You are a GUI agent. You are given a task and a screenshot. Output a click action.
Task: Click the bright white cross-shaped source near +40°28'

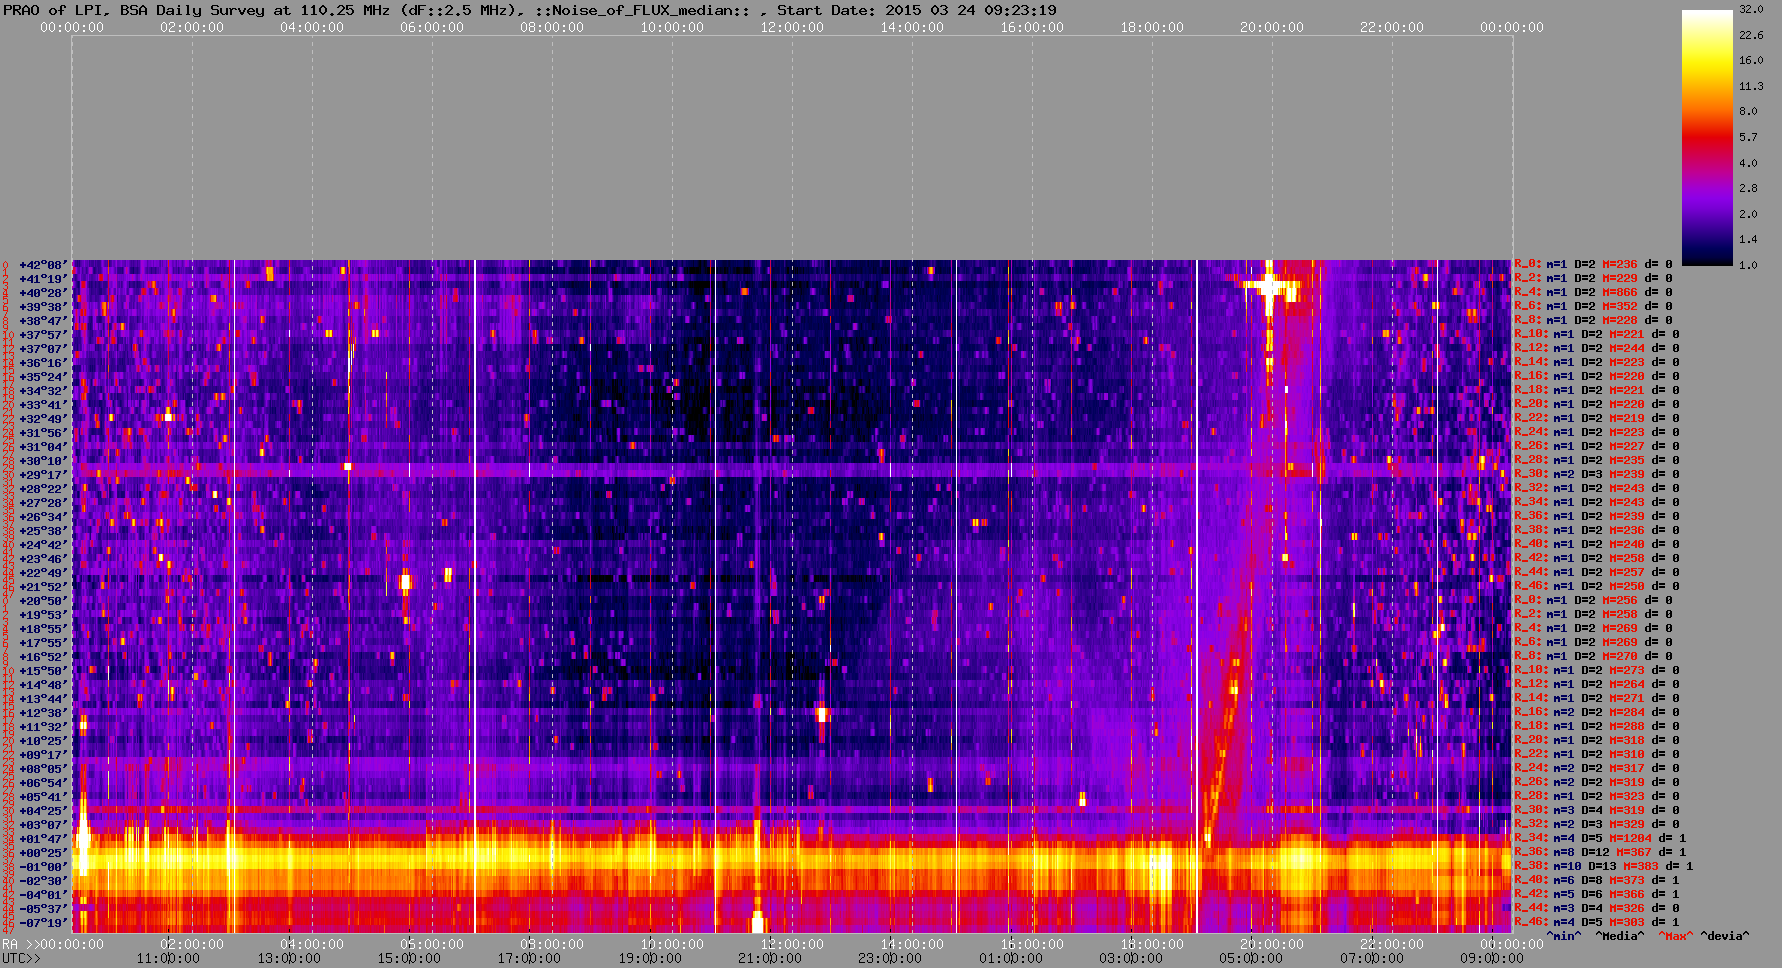(1269, 287)
